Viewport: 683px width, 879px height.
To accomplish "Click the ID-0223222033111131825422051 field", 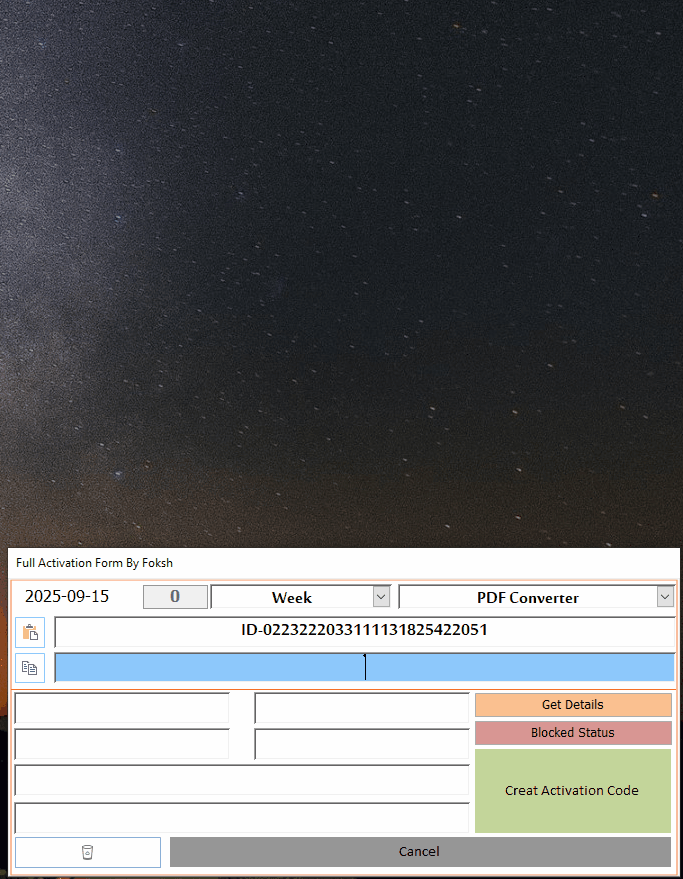I will tap(364, 632).
